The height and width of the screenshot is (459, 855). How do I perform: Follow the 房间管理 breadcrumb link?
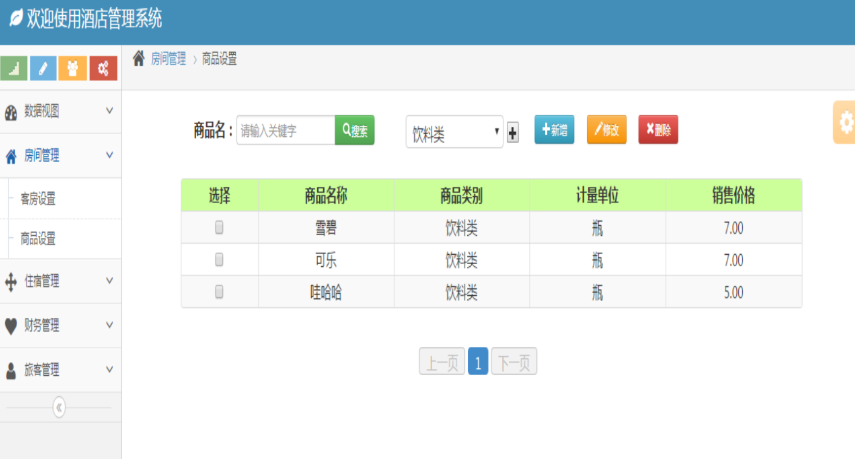point(168,59)
